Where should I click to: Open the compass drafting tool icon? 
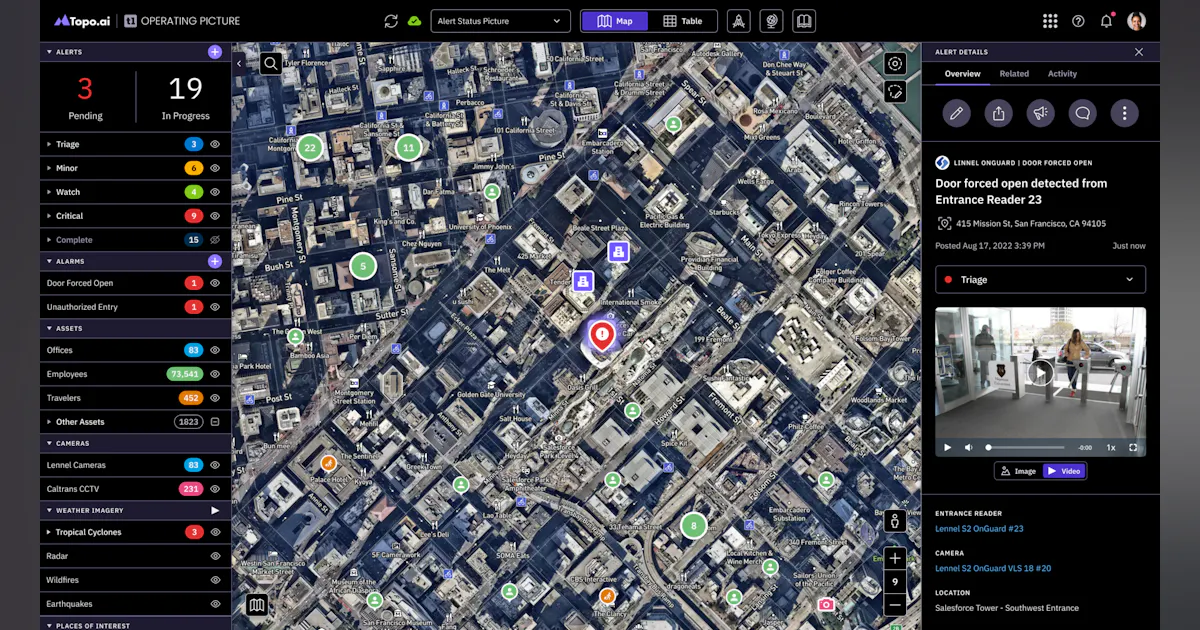click(x=739, y=21)
